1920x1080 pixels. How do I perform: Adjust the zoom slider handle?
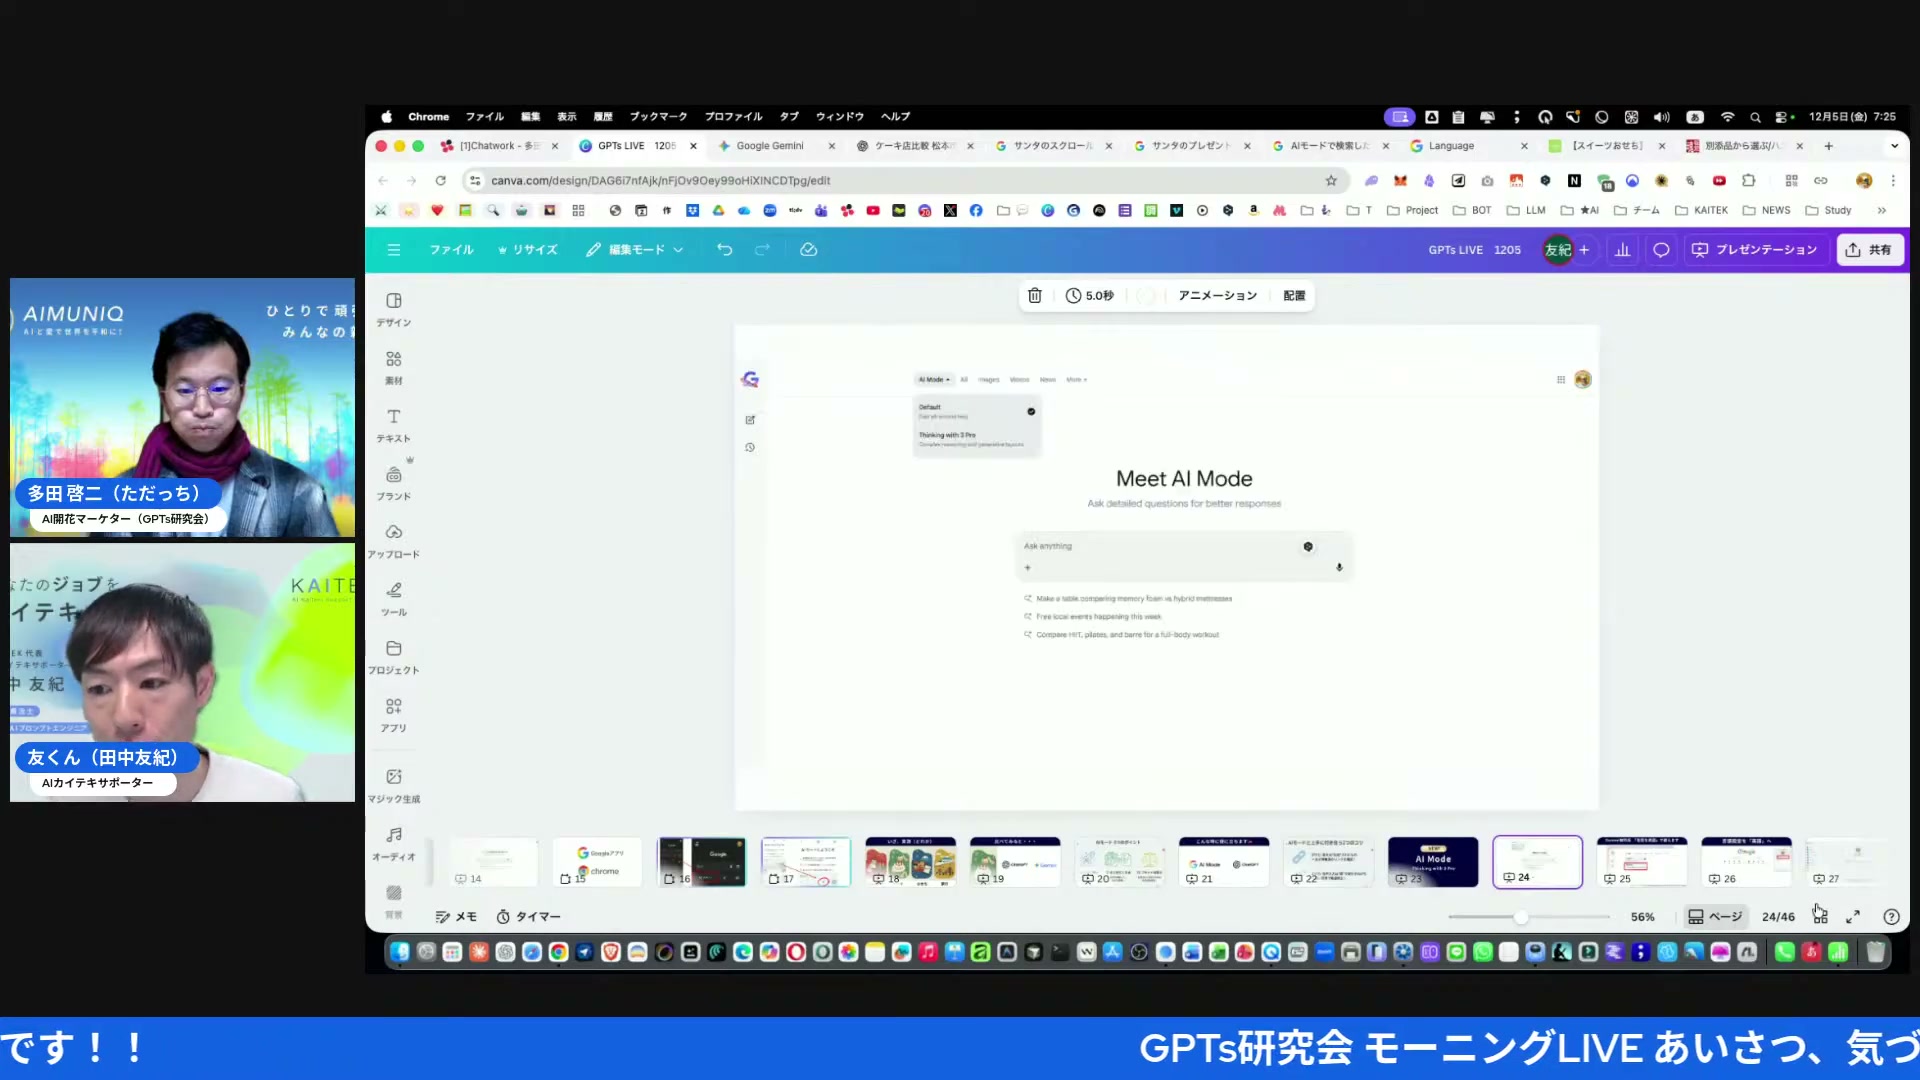1521,917
